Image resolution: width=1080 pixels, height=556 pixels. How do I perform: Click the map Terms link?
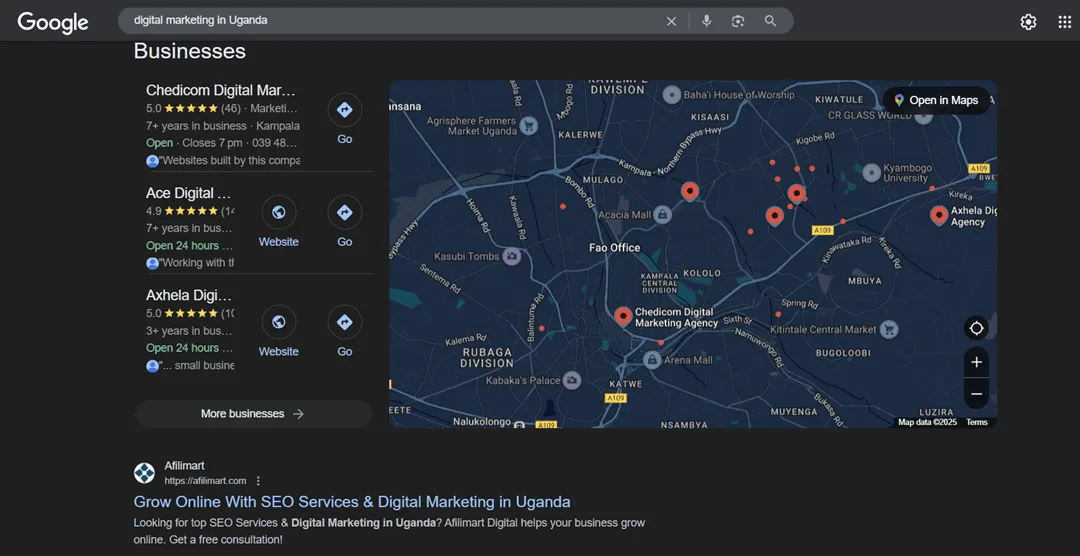pos(976,422)
